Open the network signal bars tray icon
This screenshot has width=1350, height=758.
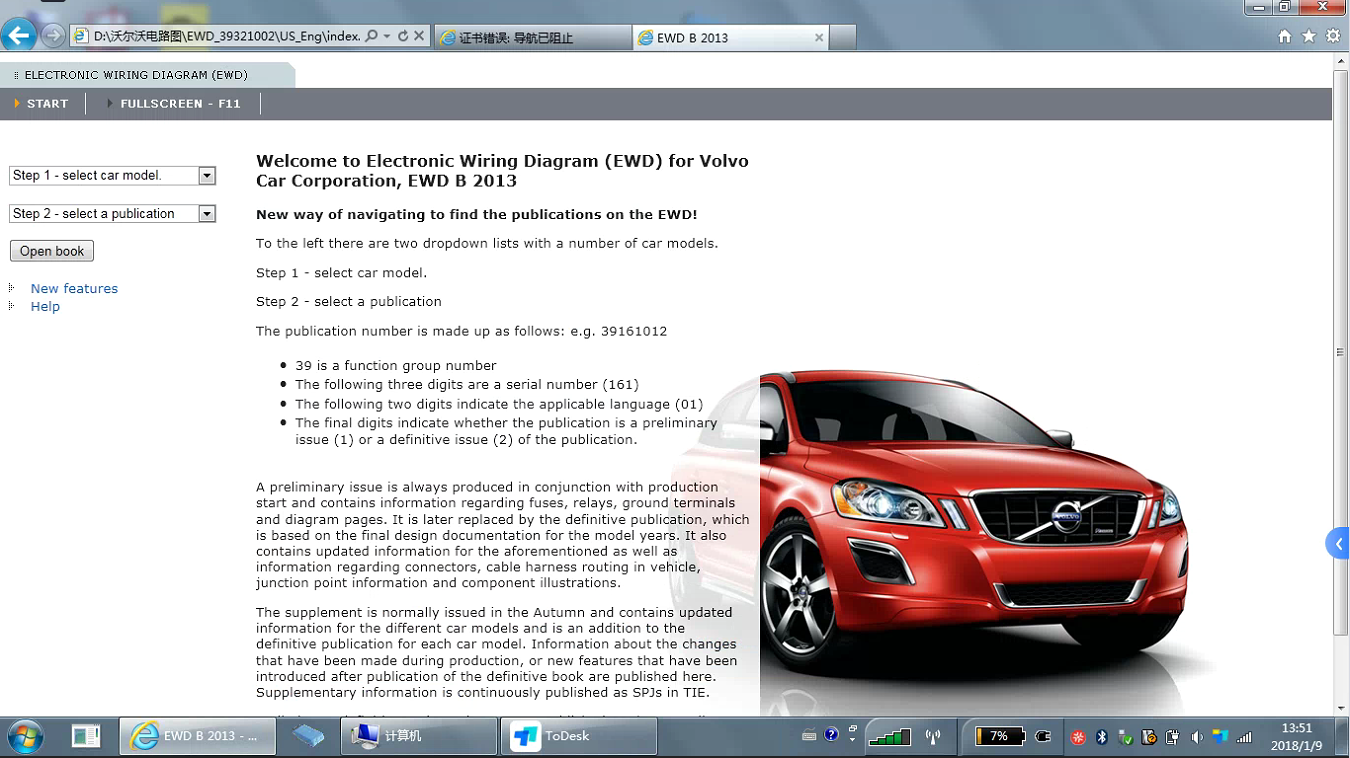click(x=1244, y=737)
